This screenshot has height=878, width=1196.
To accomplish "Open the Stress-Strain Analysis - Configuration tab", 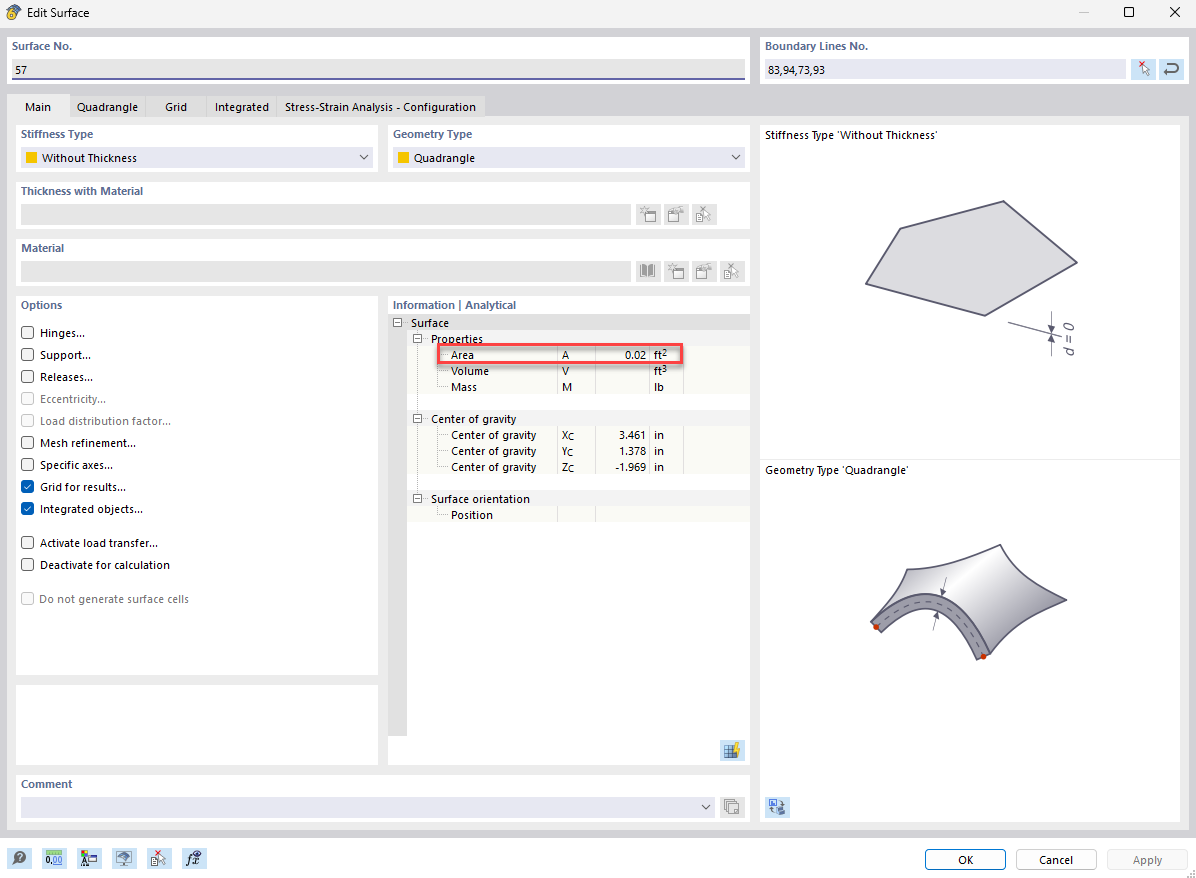I will 380,106.
